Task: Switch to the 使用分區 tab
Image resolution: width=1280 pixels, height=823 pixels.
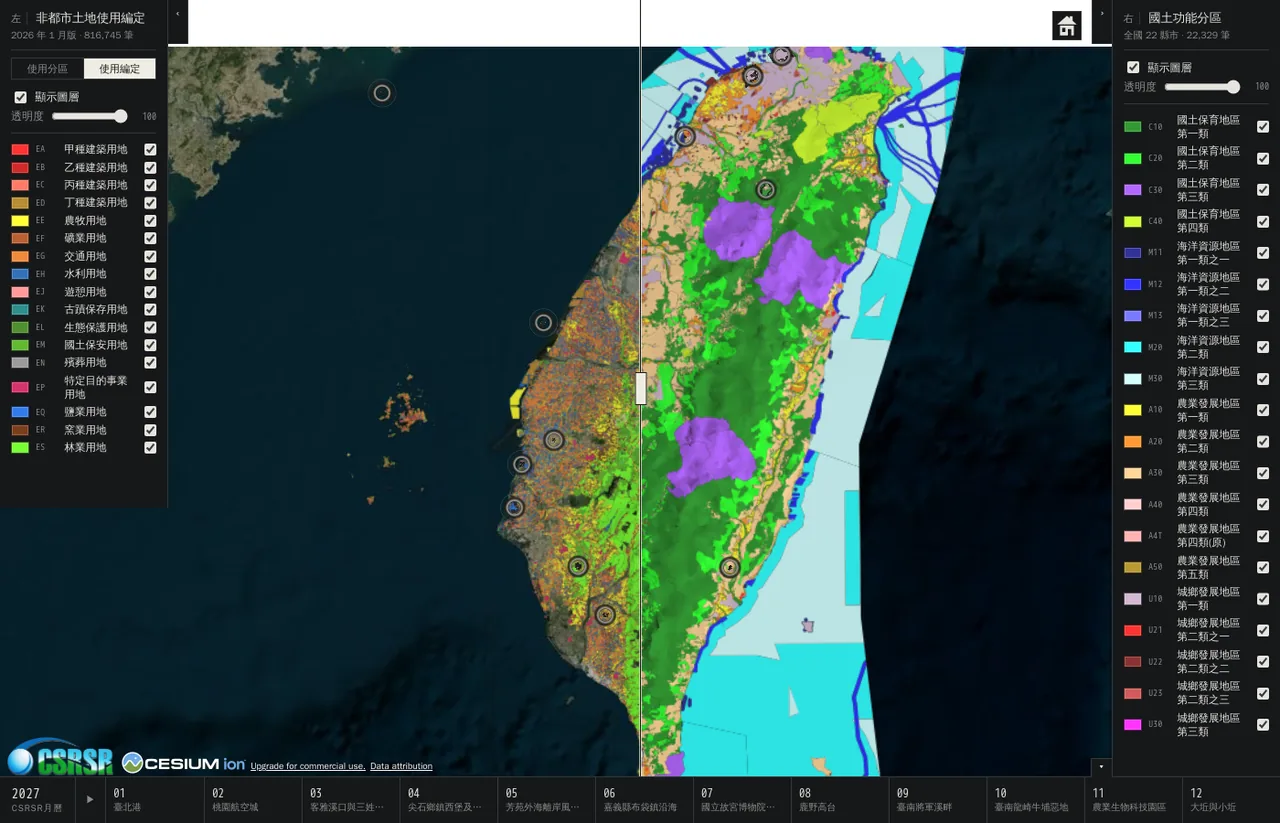Action: (x=48, y=69)
